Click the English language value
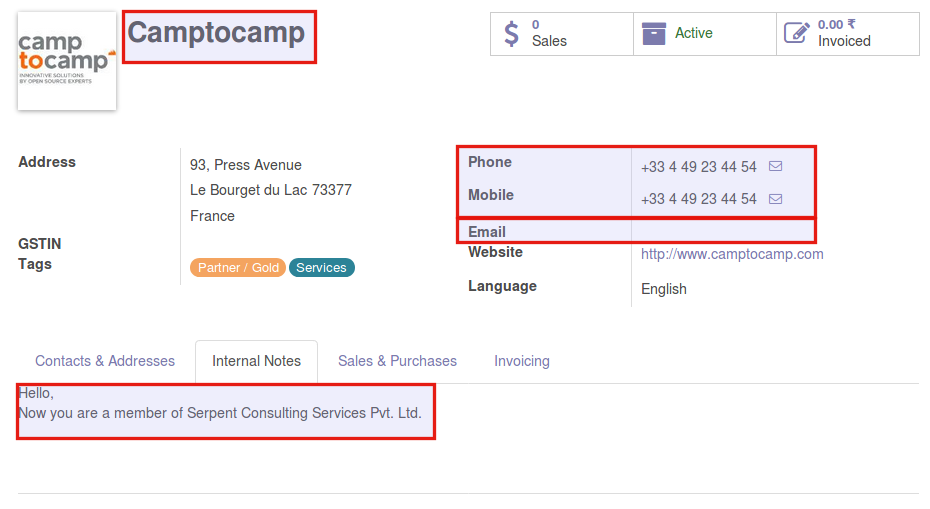 (x=664, y=289)
